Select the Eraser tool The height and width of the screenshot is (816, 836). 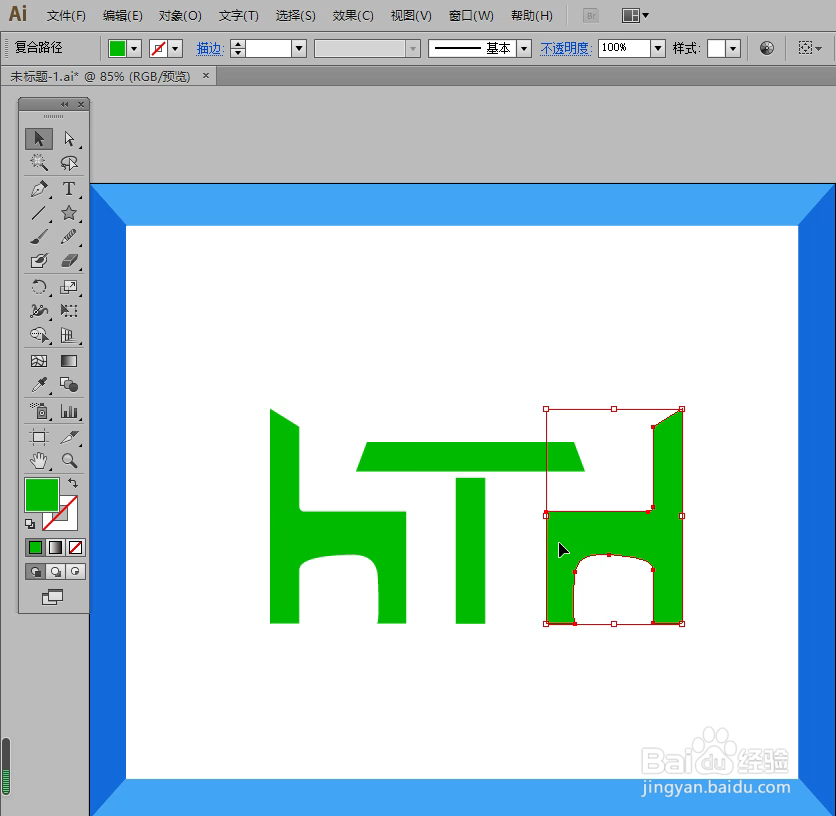click(69, 260)
